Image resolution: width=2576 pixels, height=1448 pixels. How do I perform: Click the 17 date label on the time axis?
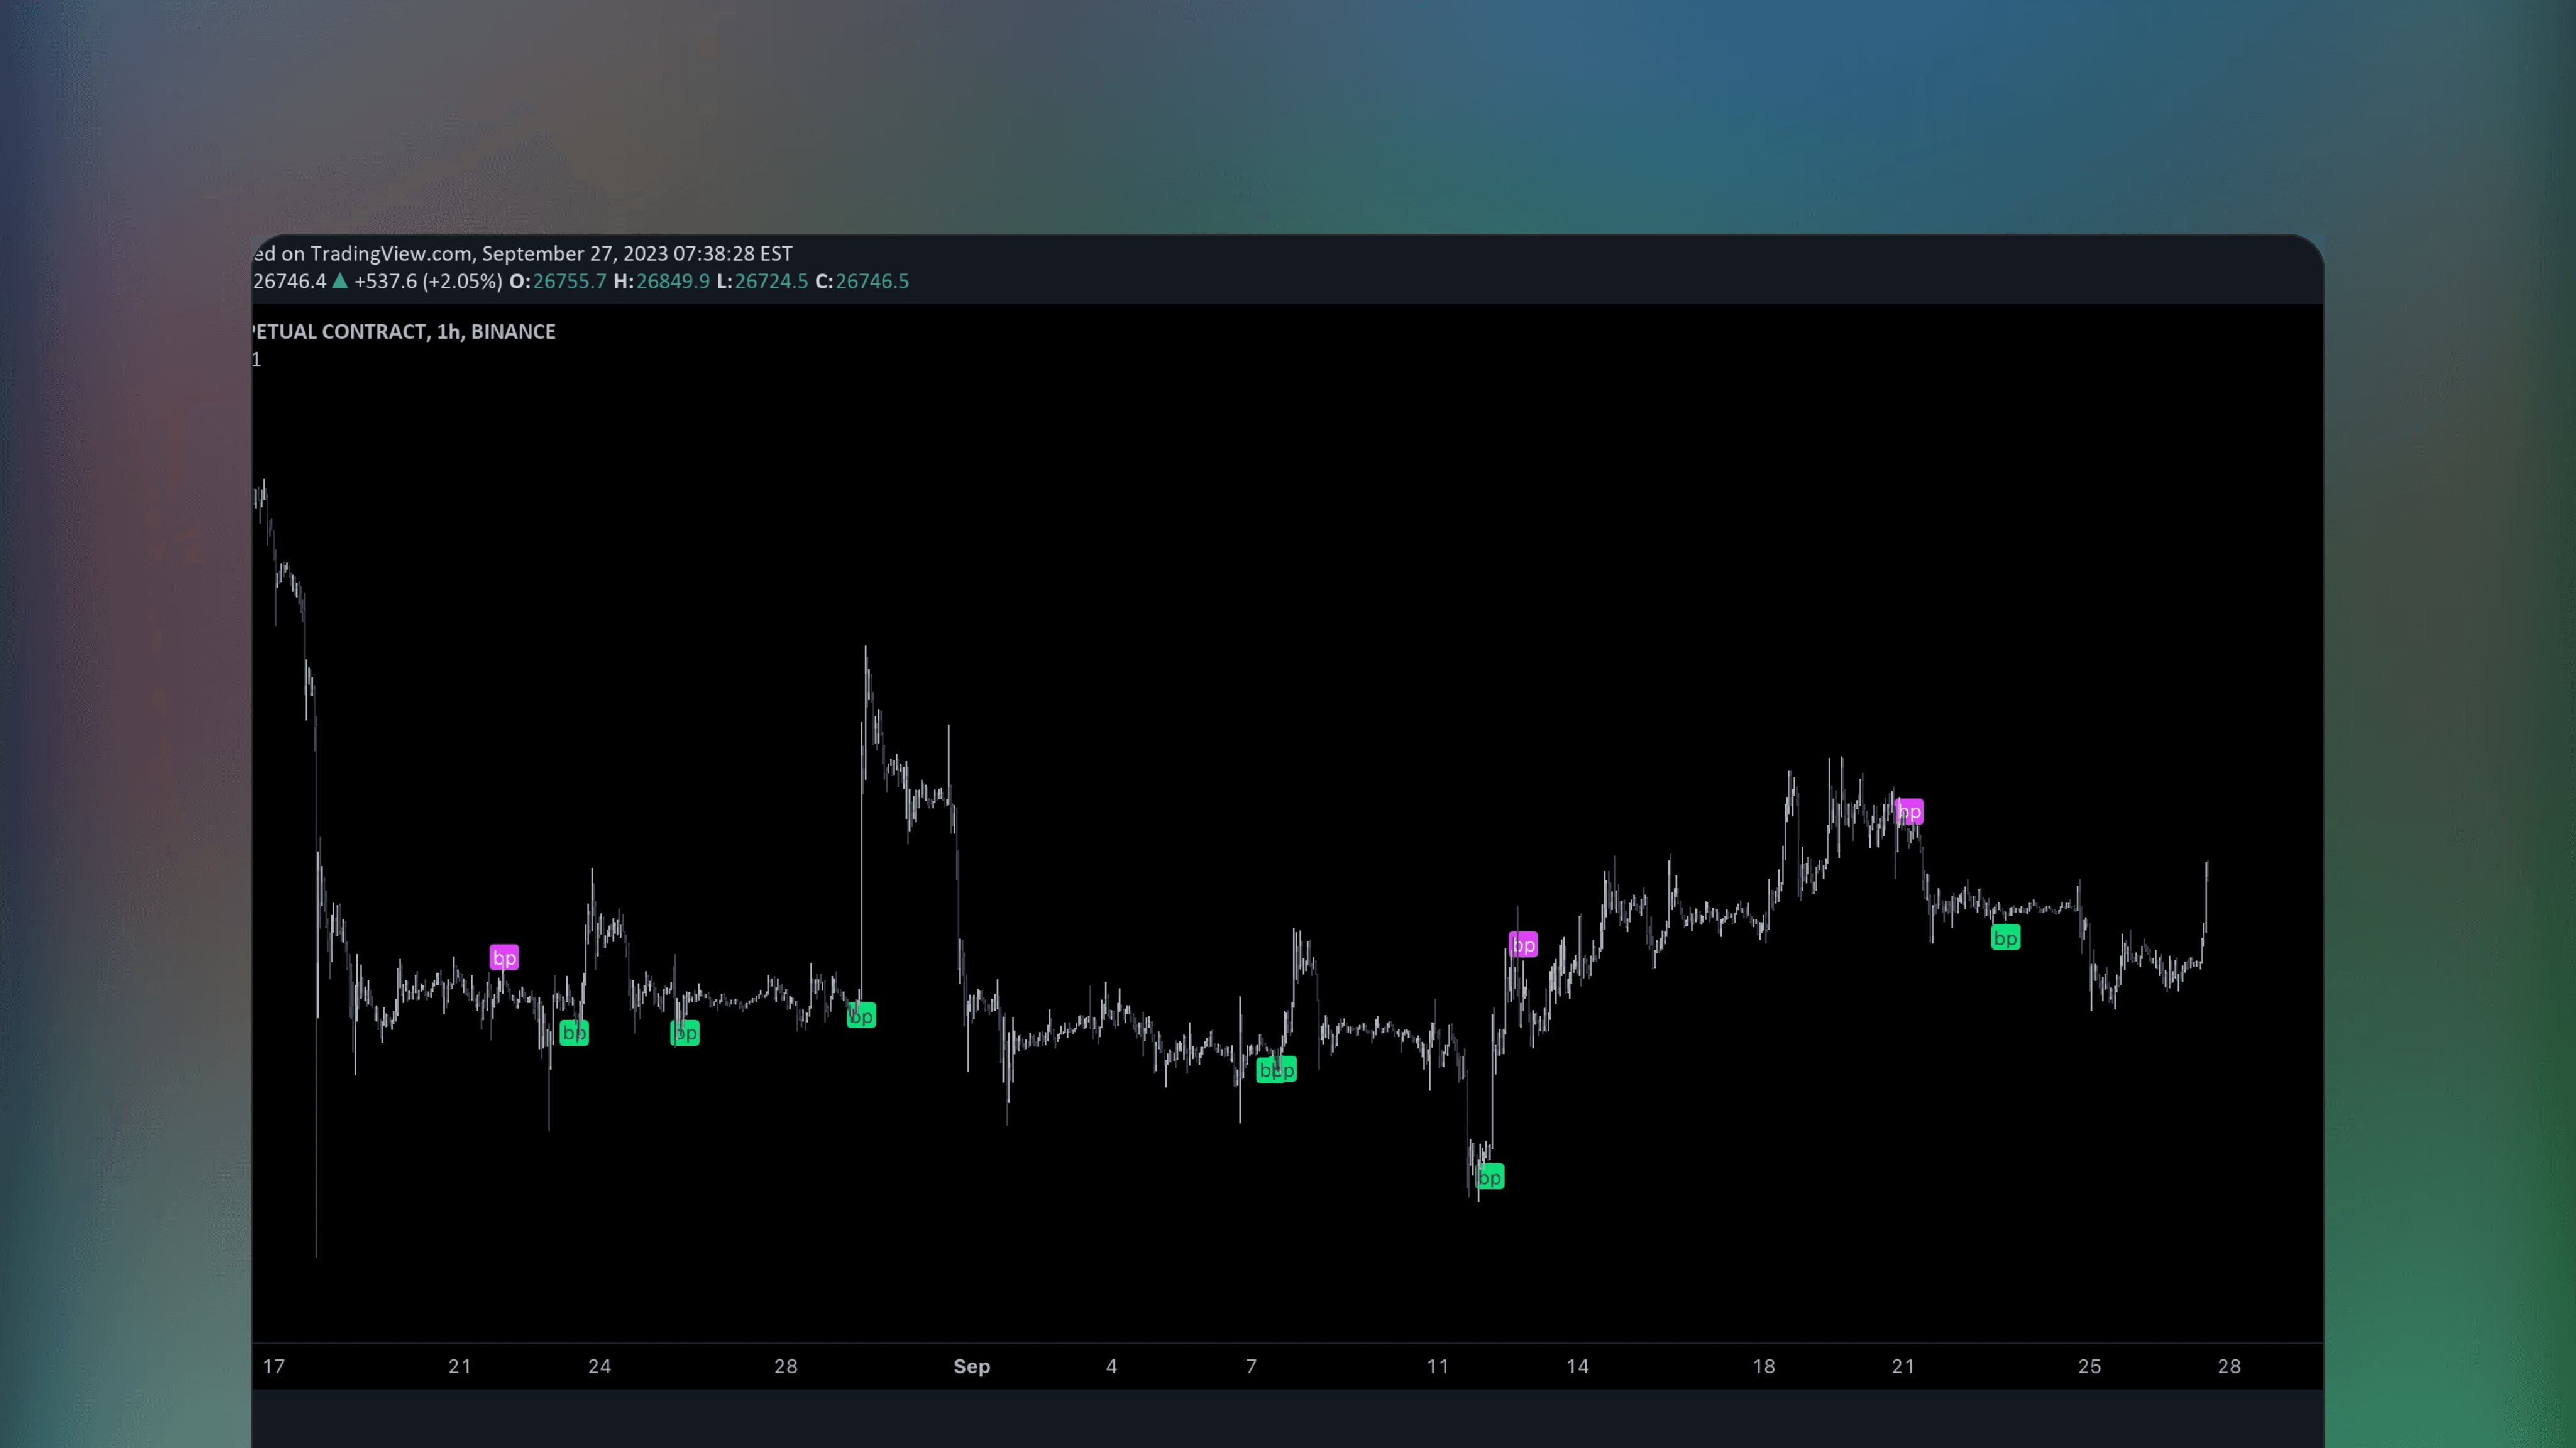274,1366
